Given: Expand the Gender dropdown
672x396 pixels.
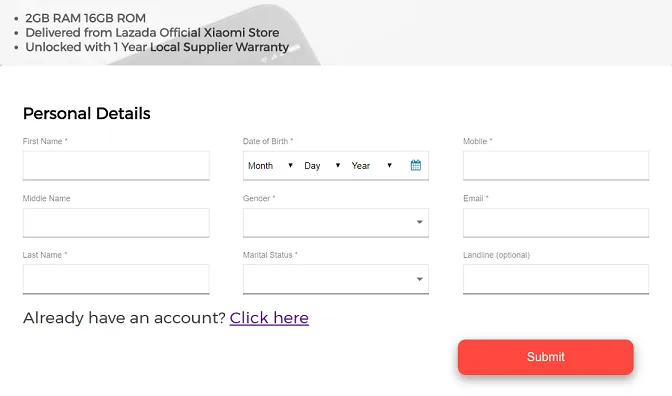Looking at the screenshot, I should tap(336, 222).
